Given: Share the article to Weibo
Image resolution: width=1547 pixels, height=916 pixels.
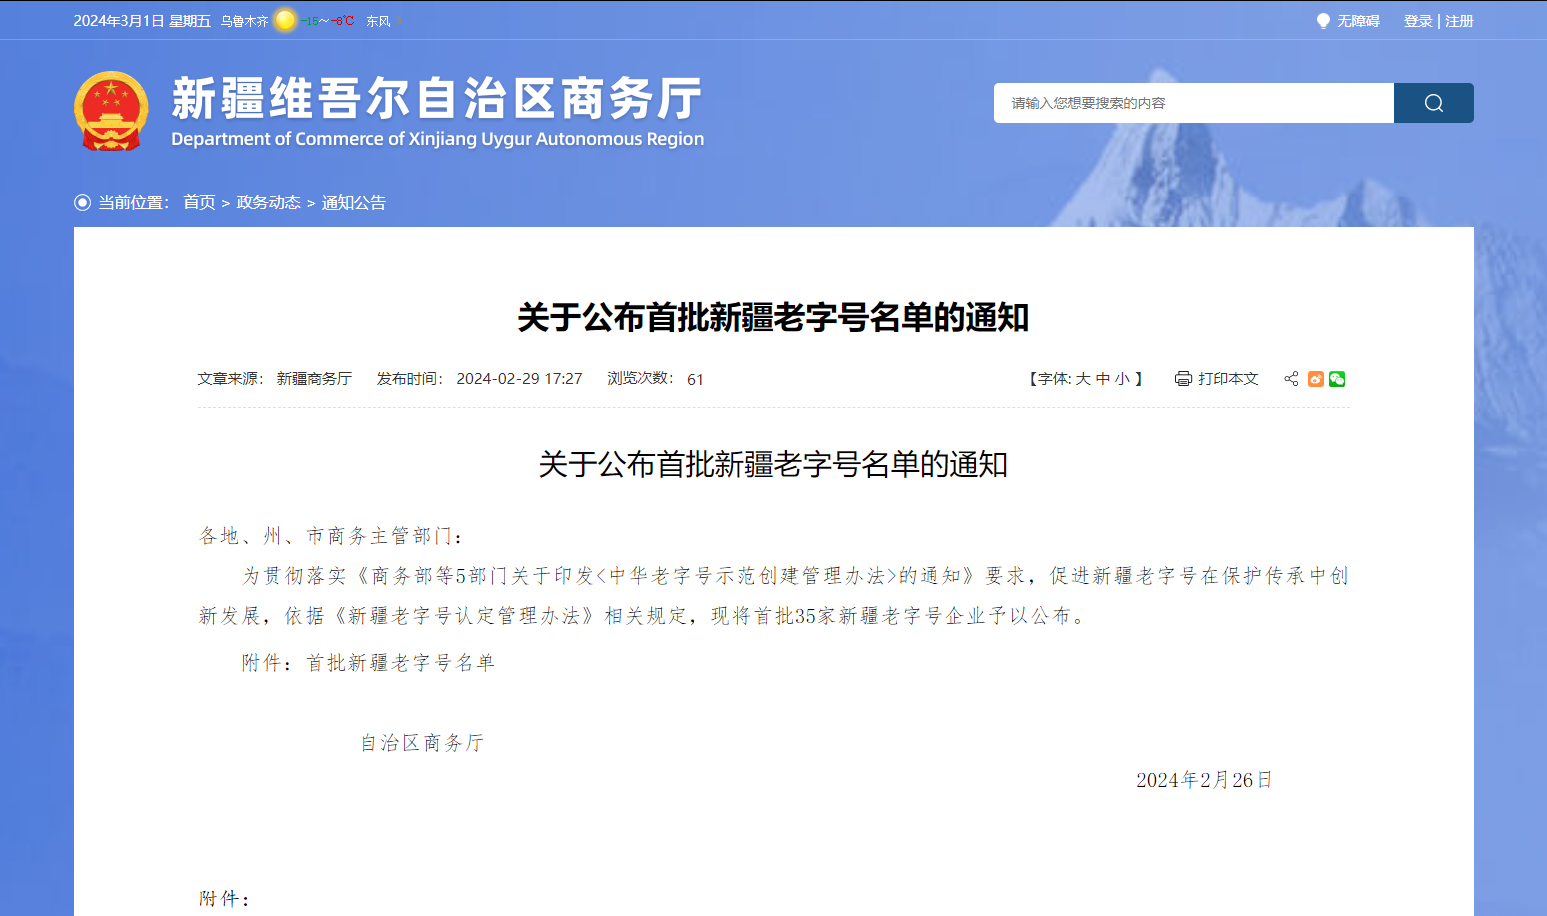Looking at the screenshot, I should pos(1316,379).
